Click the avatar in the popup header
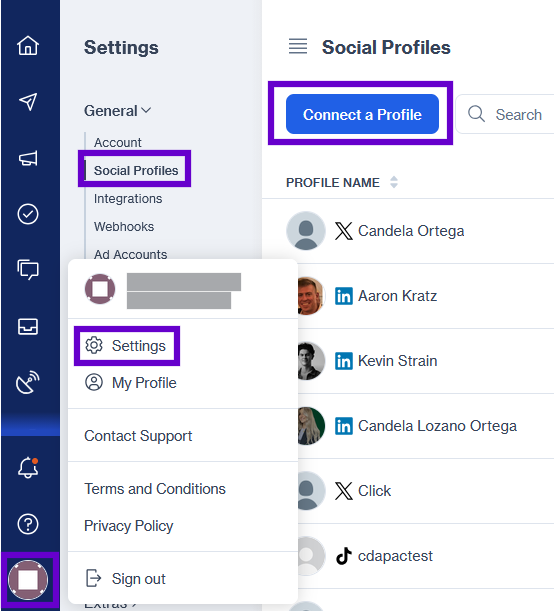 coord(100,289)
